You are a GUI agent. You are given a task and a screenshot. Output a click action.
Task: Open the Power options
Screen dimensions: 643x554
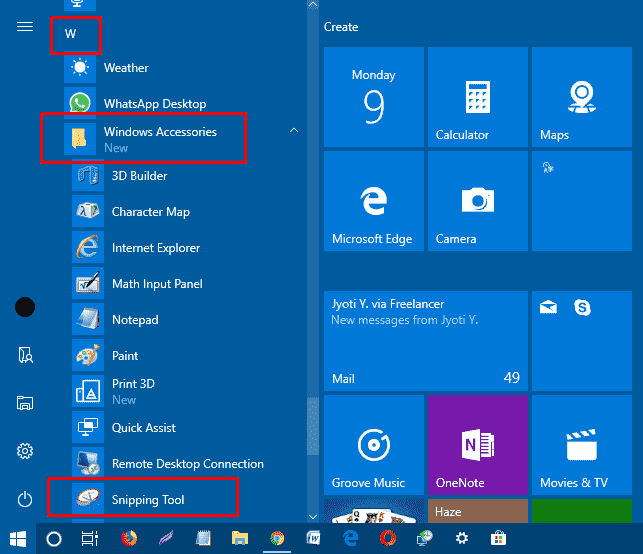tap(25, 499)
